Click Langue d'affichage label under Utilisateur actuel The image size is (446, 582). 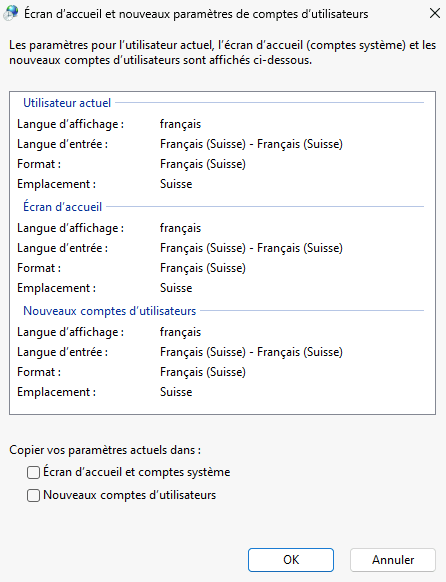point(70,124)
